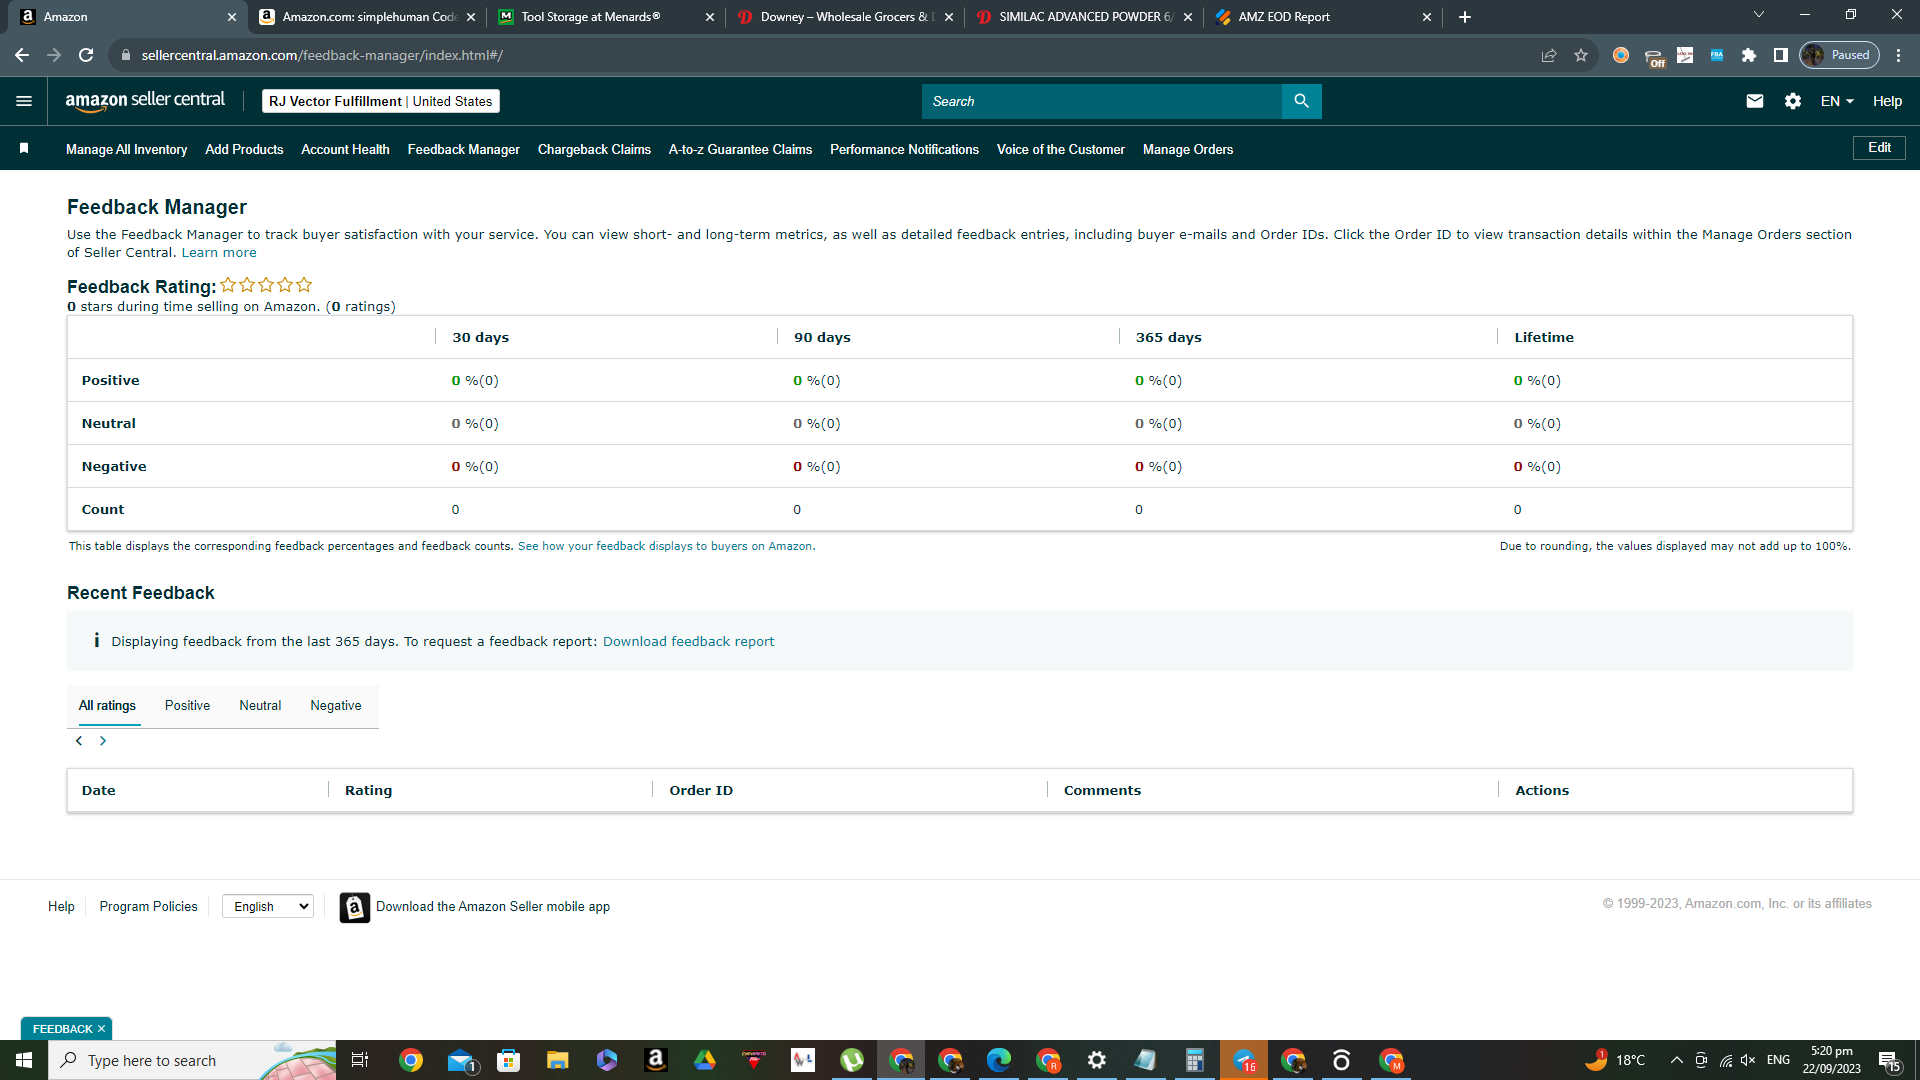Click the Amazon Seller app icon in footer
This screenshot has height=1080, width=1920.
click(x=354, y=907)
